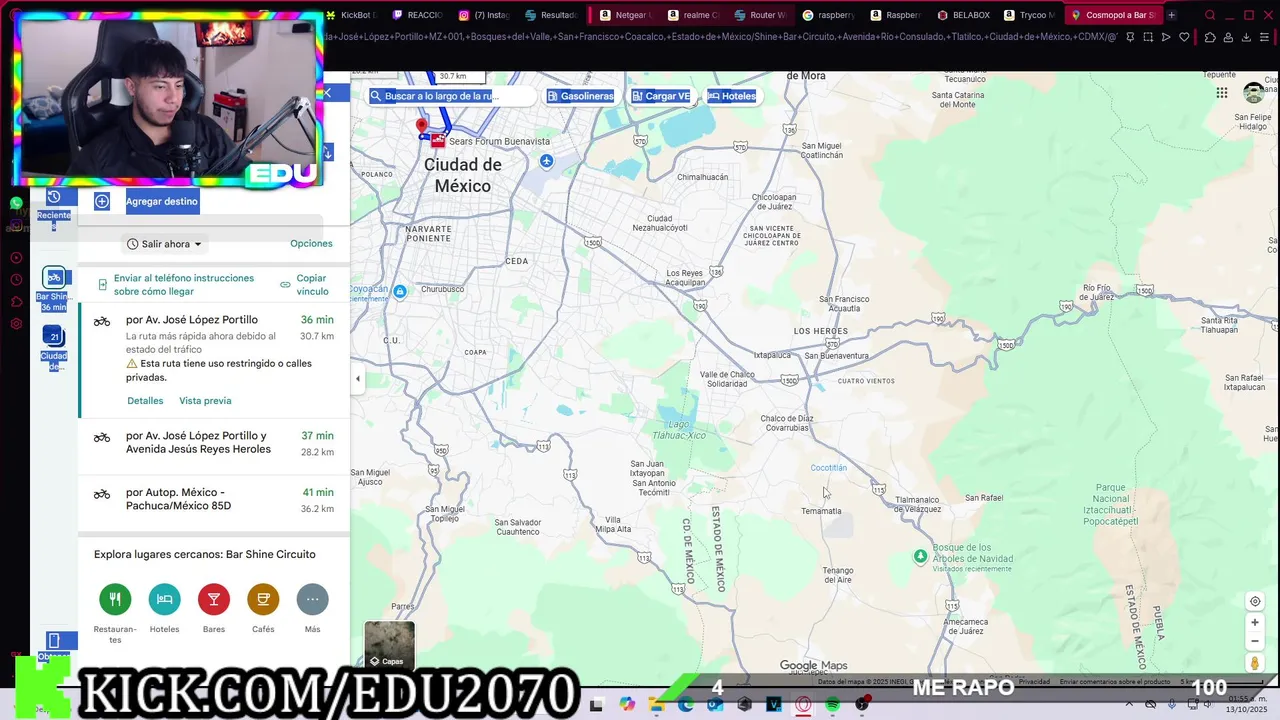Open Copilot from the taskbar
This screenshot has height=720, width=1280.
pyautogui.click(x=627, y=705)
